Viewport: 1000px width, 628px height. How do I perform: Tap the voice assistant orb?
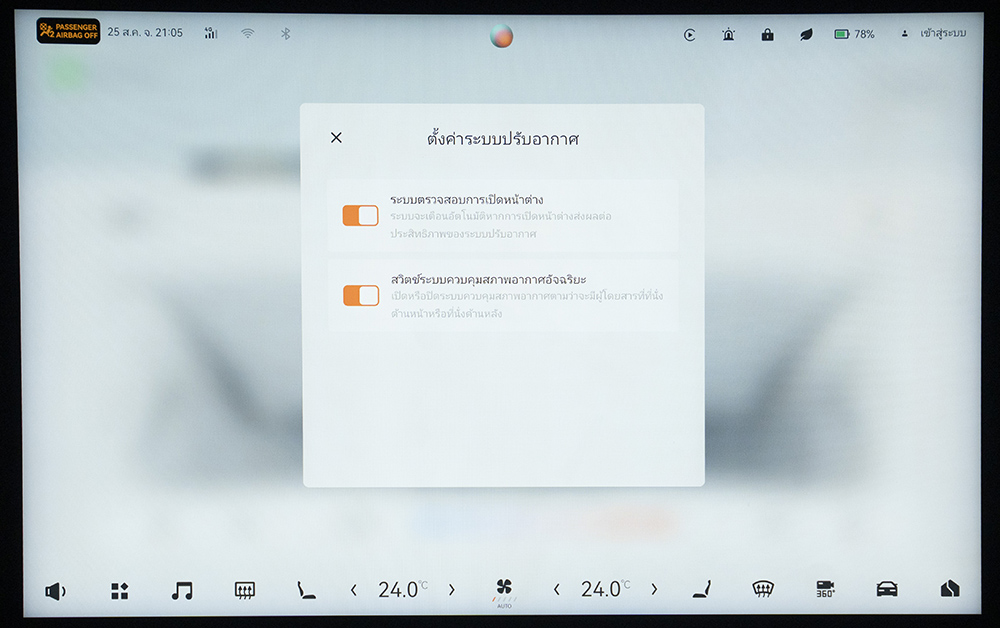point(502,36)
